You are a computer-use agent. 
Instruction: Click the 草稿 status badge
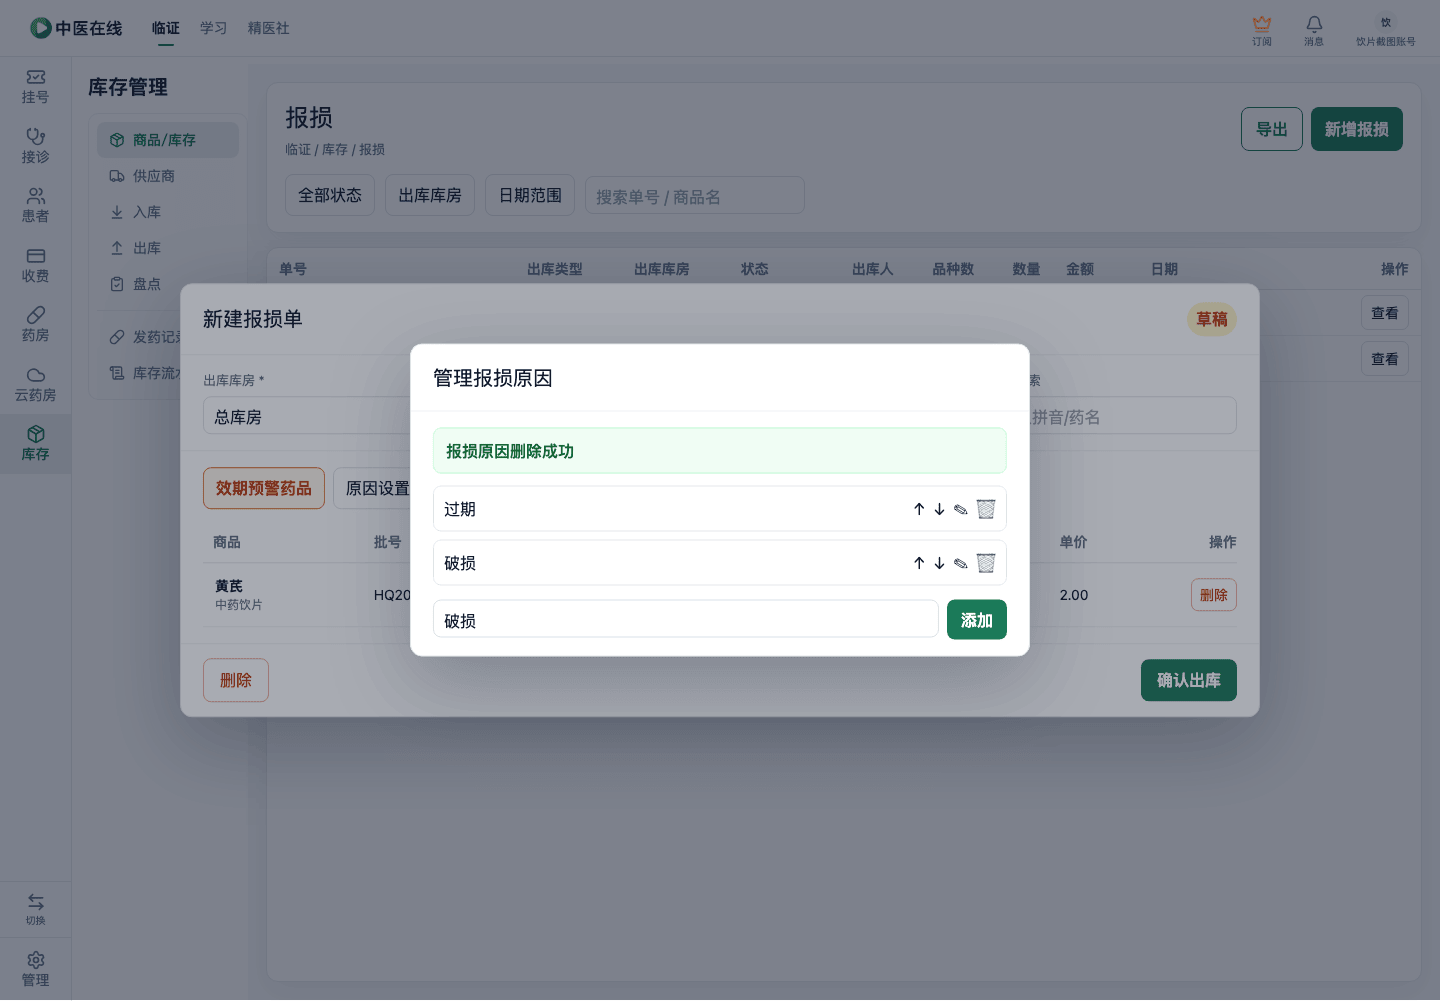[1212, 319]
